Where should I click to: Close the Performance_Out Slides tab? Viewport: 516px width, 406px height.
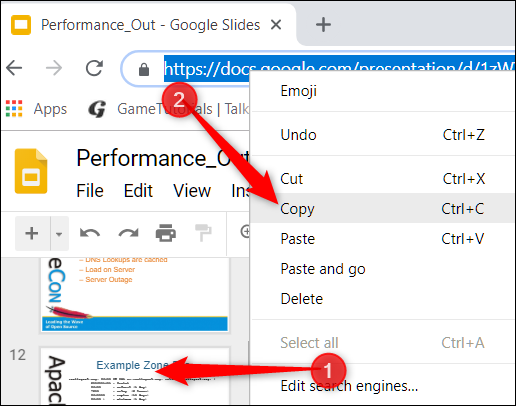pyautogui.click(x=276, y=25)
